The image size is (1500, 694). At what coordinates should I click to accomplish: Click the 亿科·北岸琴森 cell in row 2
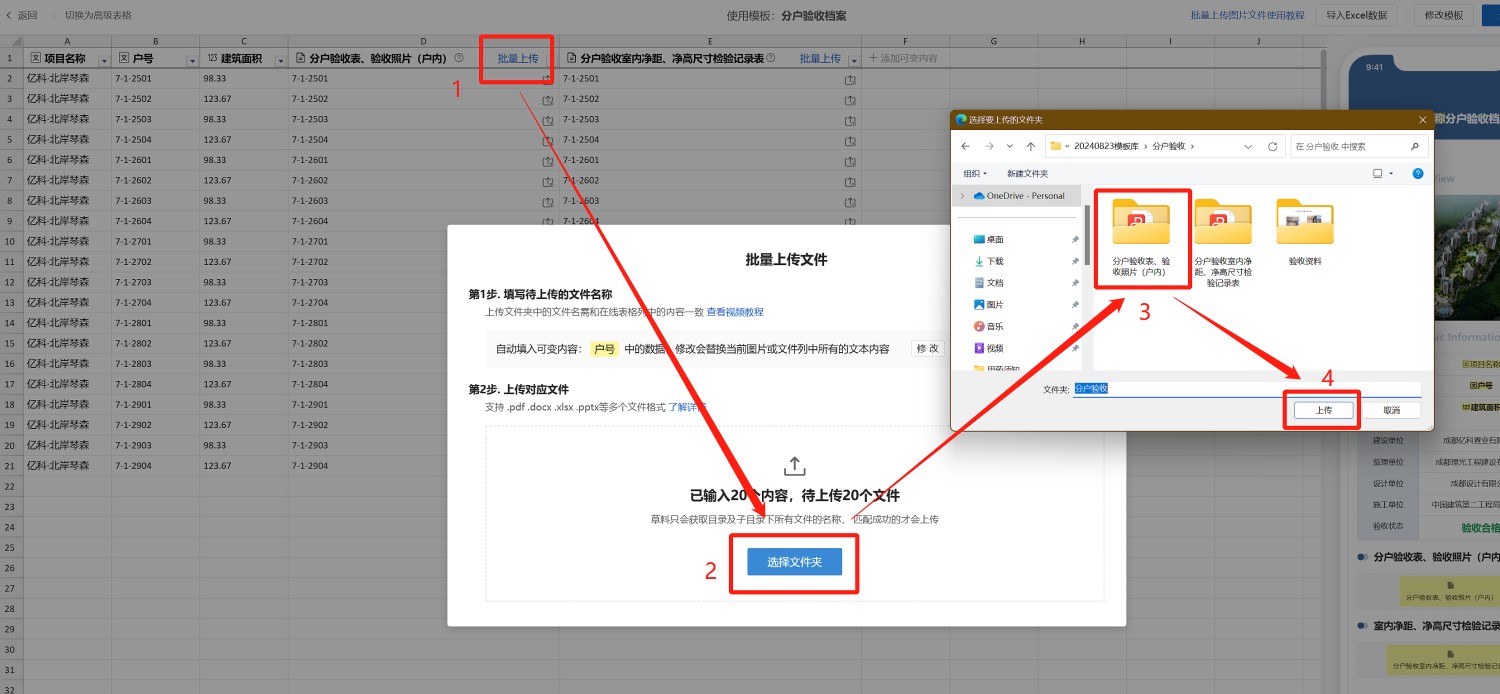(x=67, y=79)
